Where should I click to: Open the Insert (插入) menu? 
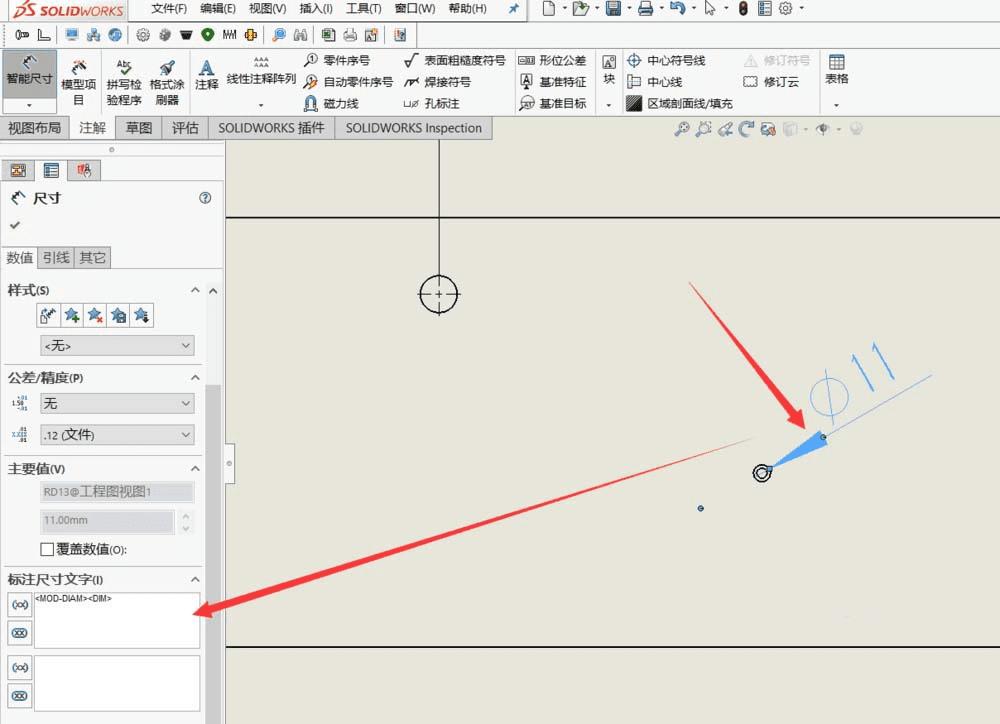click(316, 9)
